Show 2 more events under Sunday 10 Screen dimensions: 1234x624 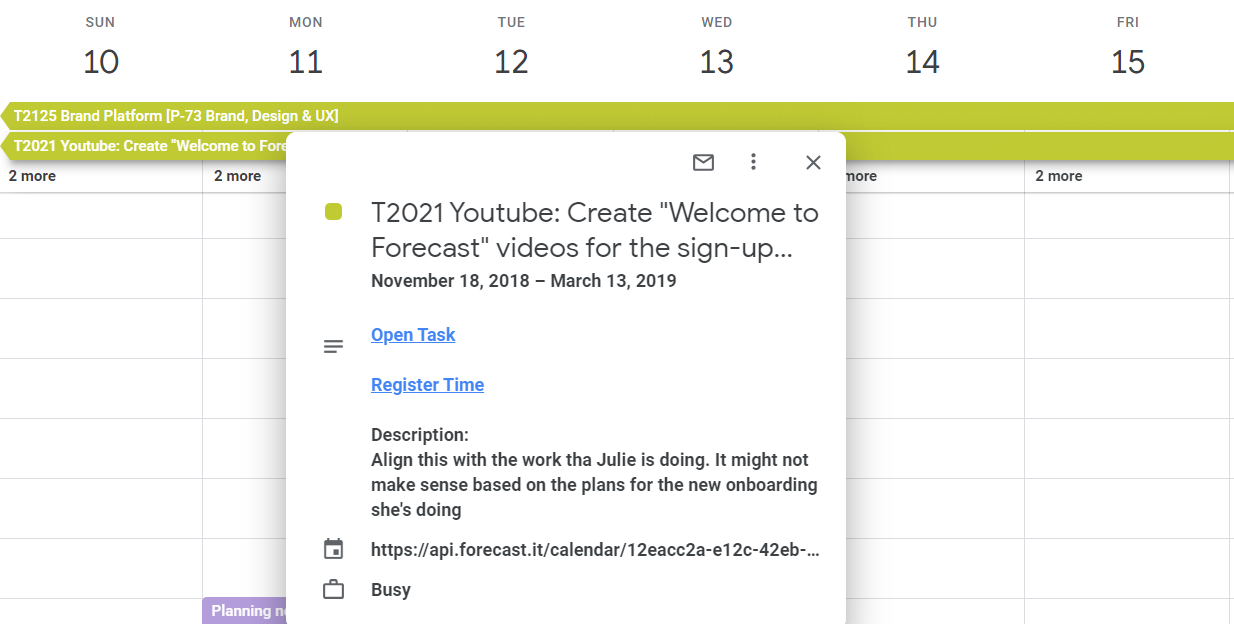[x=32, y=176]
